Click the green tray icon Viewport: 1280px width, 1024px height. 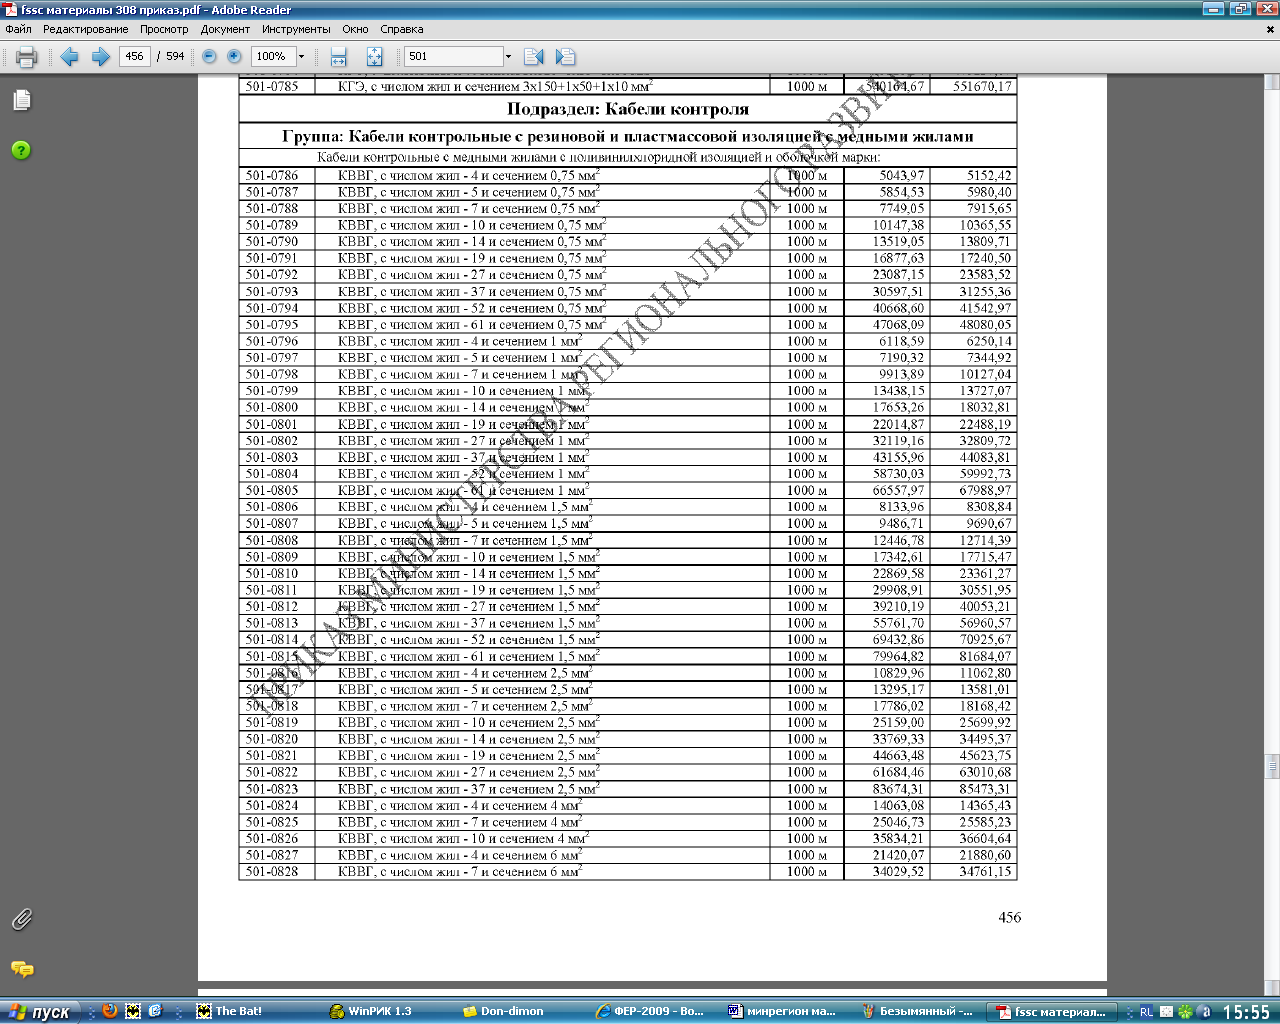tap(1185, 1012)
